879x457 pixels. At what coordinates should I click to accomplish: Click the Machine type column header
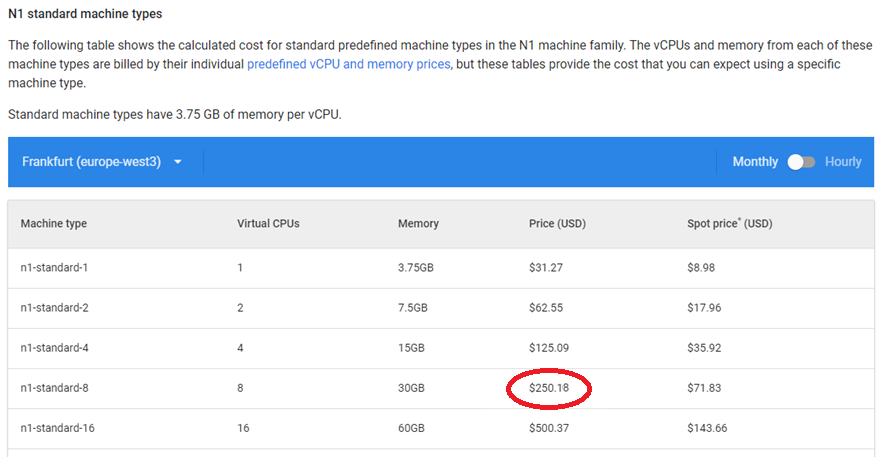(54, 224)
